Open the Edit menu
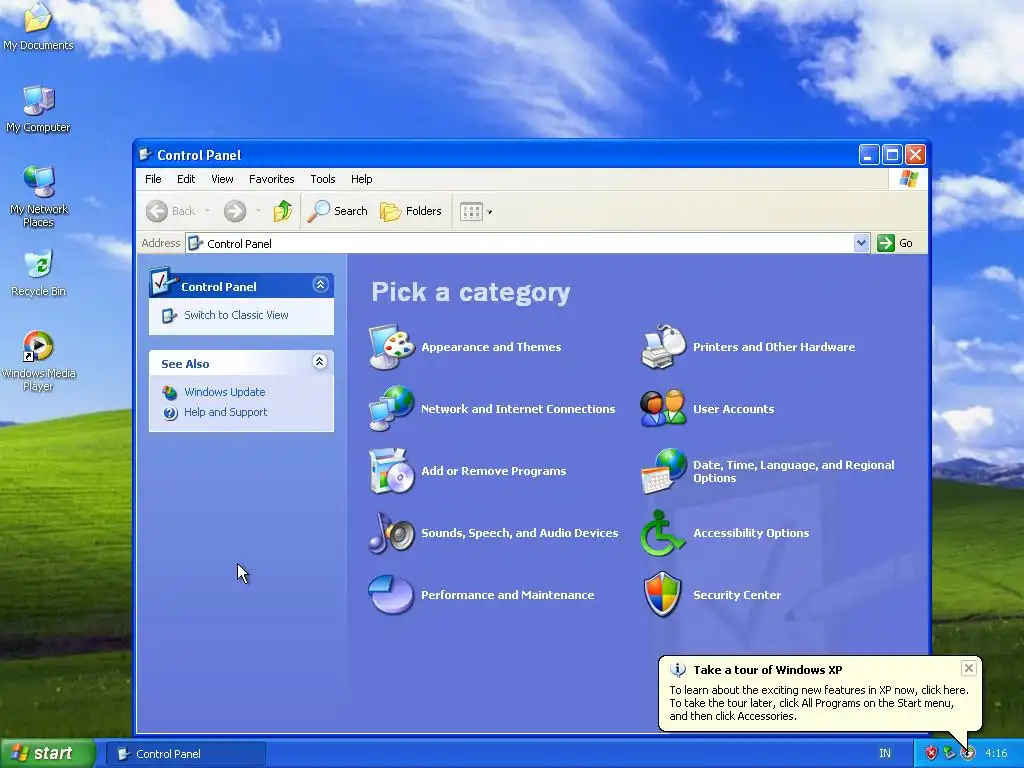1024x768 pixels. pyautogui.click(x=186, y=179)
